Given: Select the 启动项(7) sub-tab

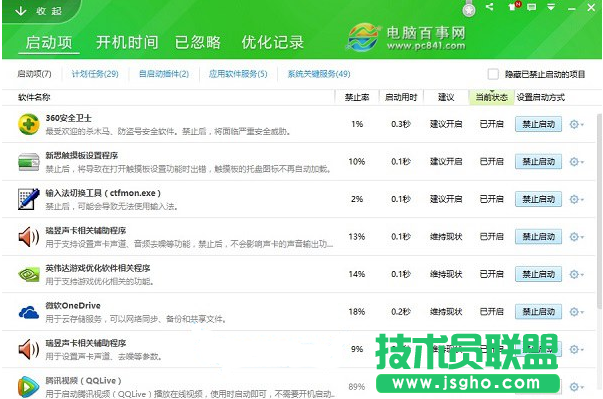Looking at the screenshot, I should [x=34, y=74].
